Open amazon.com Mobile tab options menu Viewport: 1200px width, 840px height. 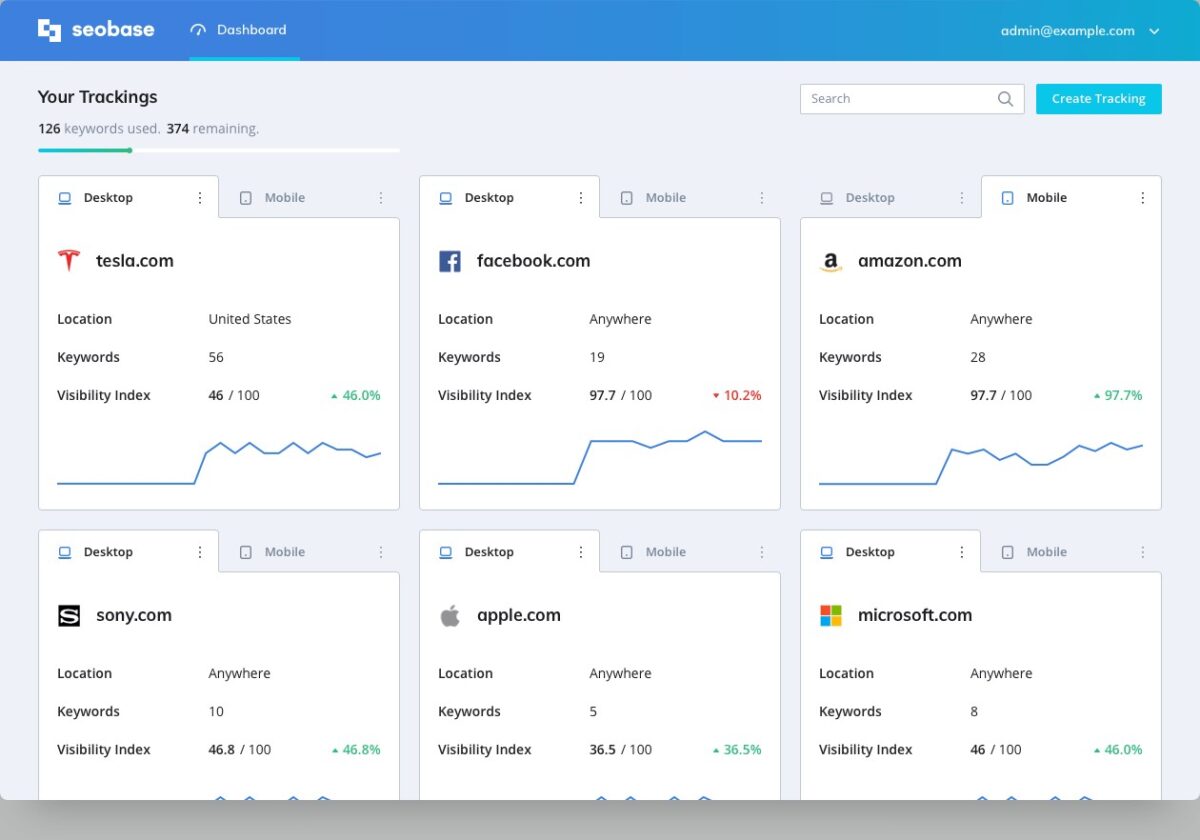(x=1142, y=198)
